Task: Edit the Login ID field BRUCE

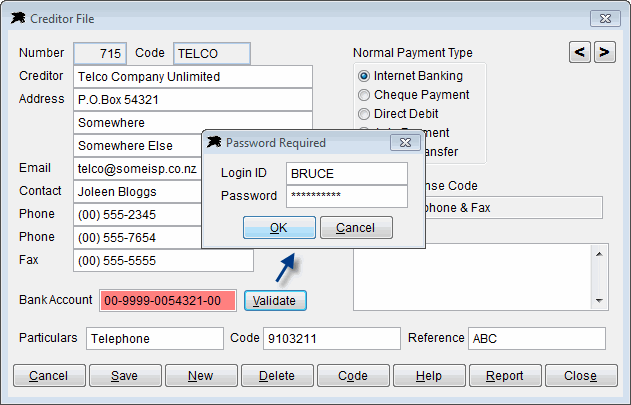Action: coord(347,174)
